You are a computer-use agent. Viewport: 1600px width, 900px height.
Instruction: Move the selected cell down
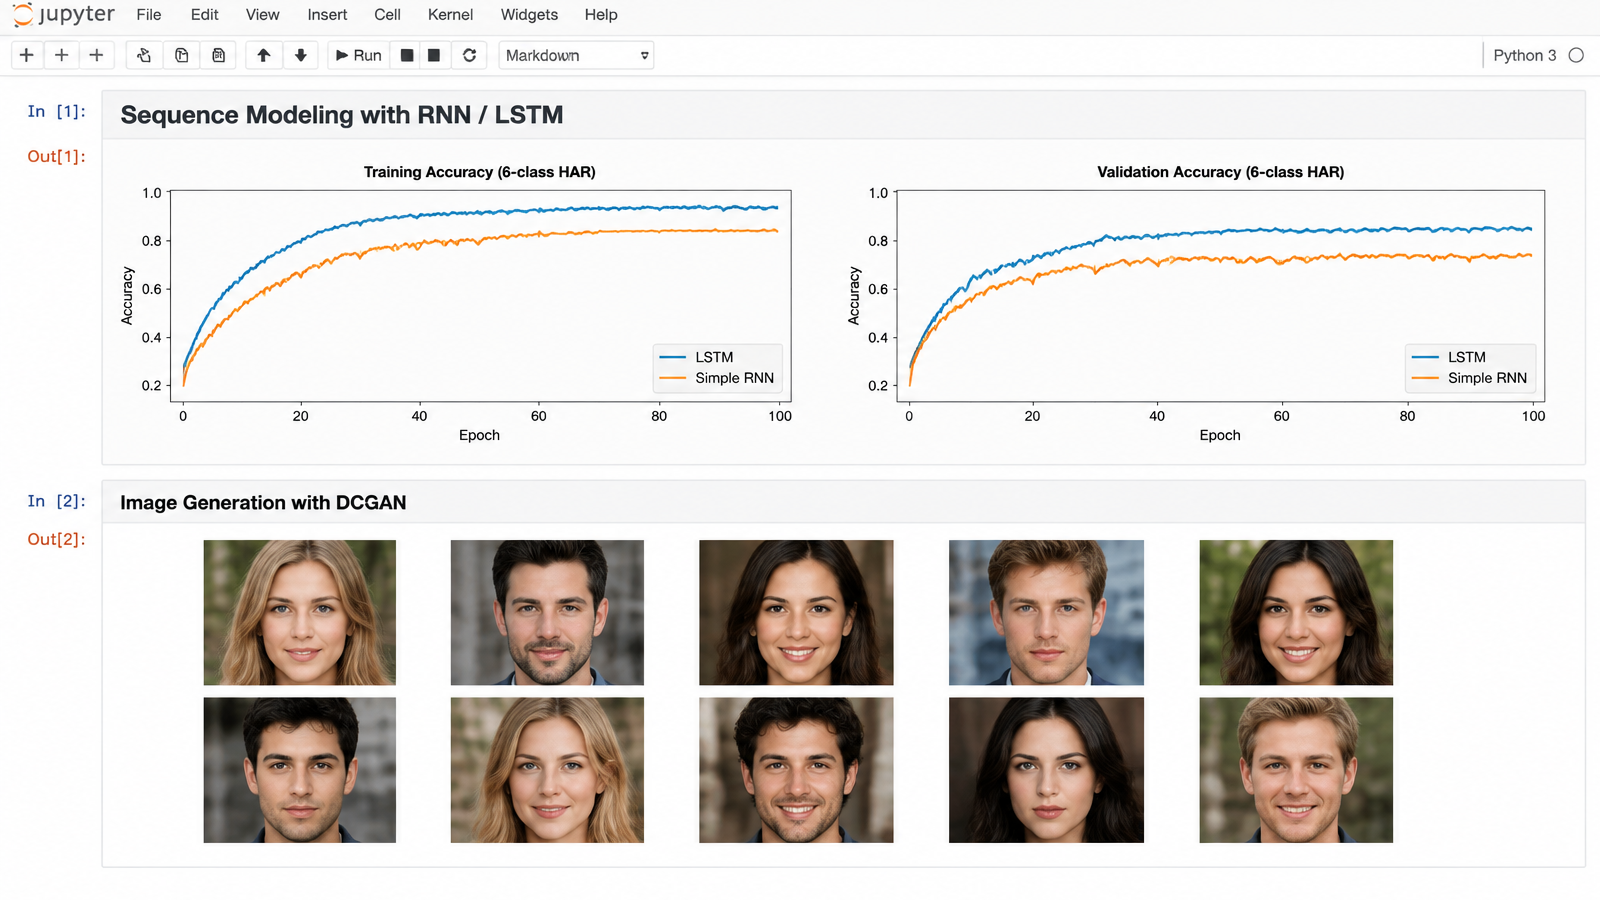coord(300,55)
